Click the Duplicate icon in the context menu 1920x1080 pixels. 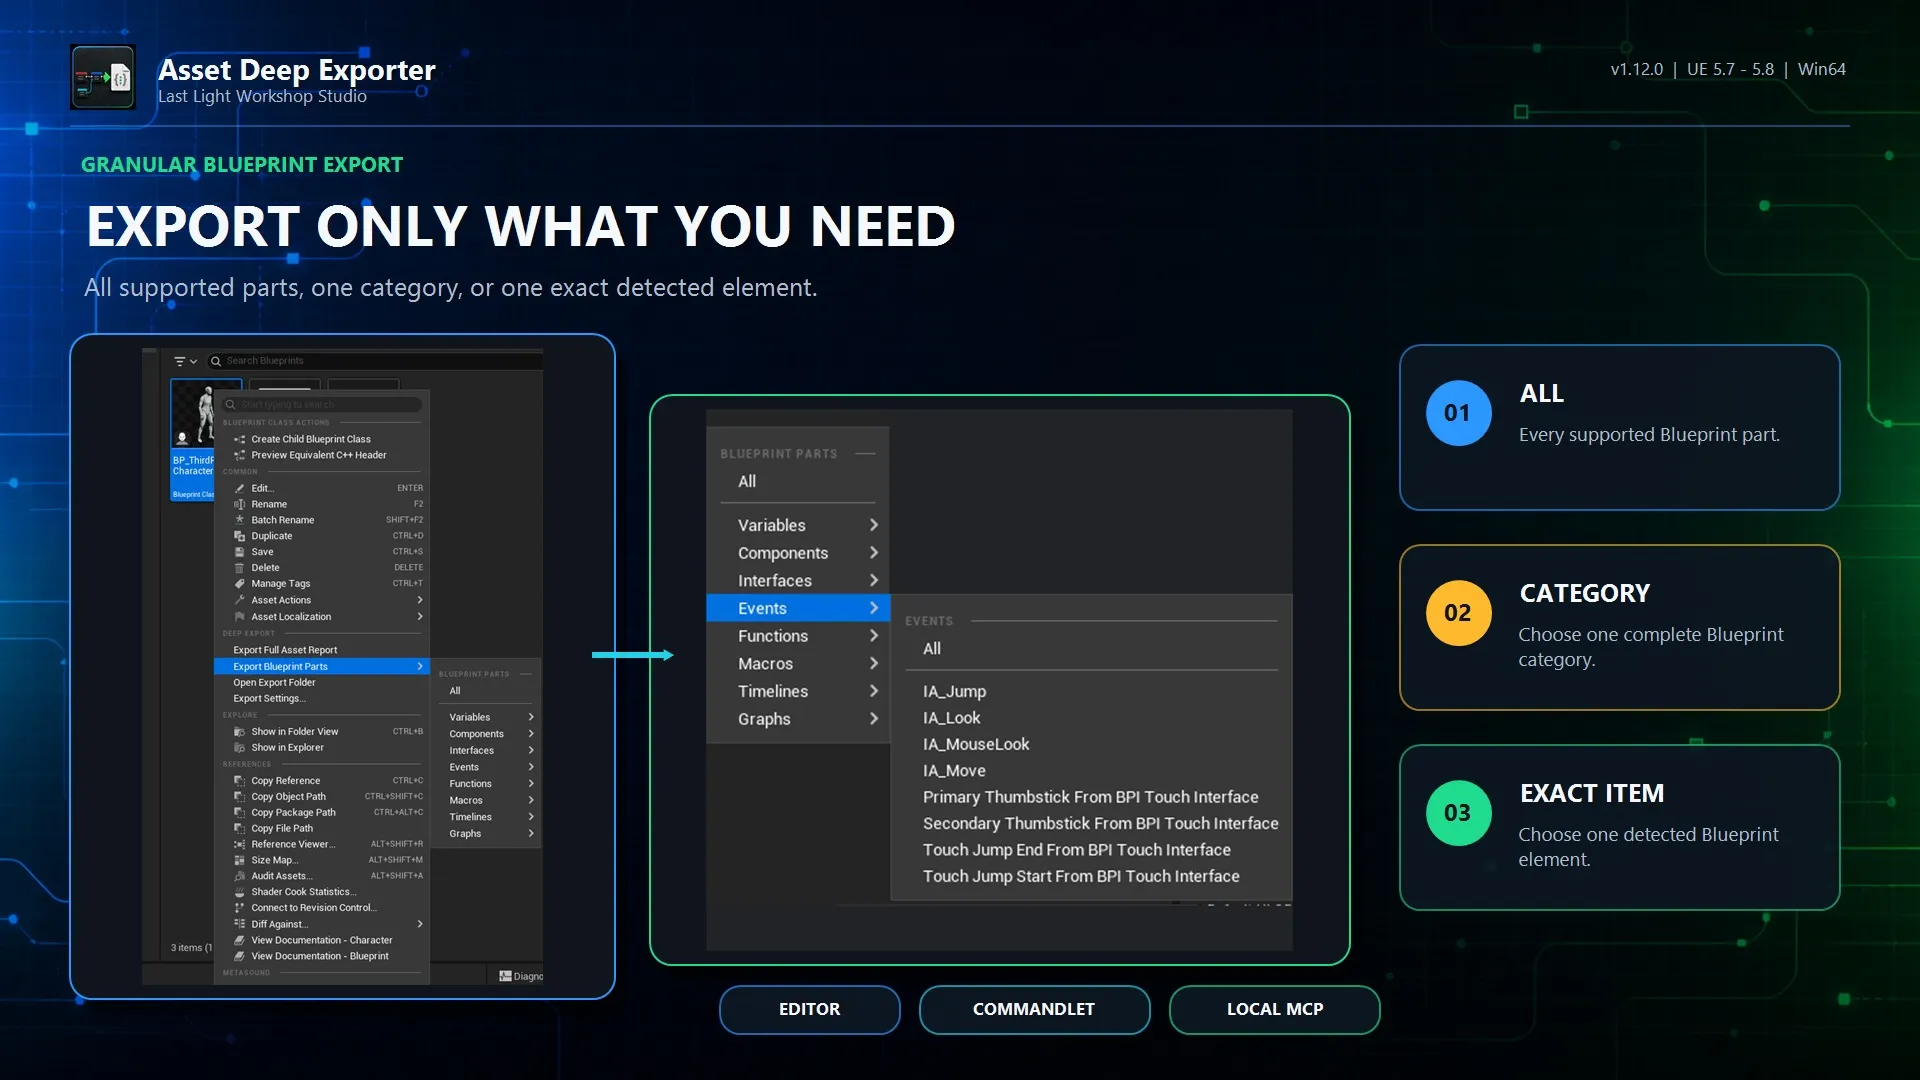pyautogui.click(x=239, y=536)
